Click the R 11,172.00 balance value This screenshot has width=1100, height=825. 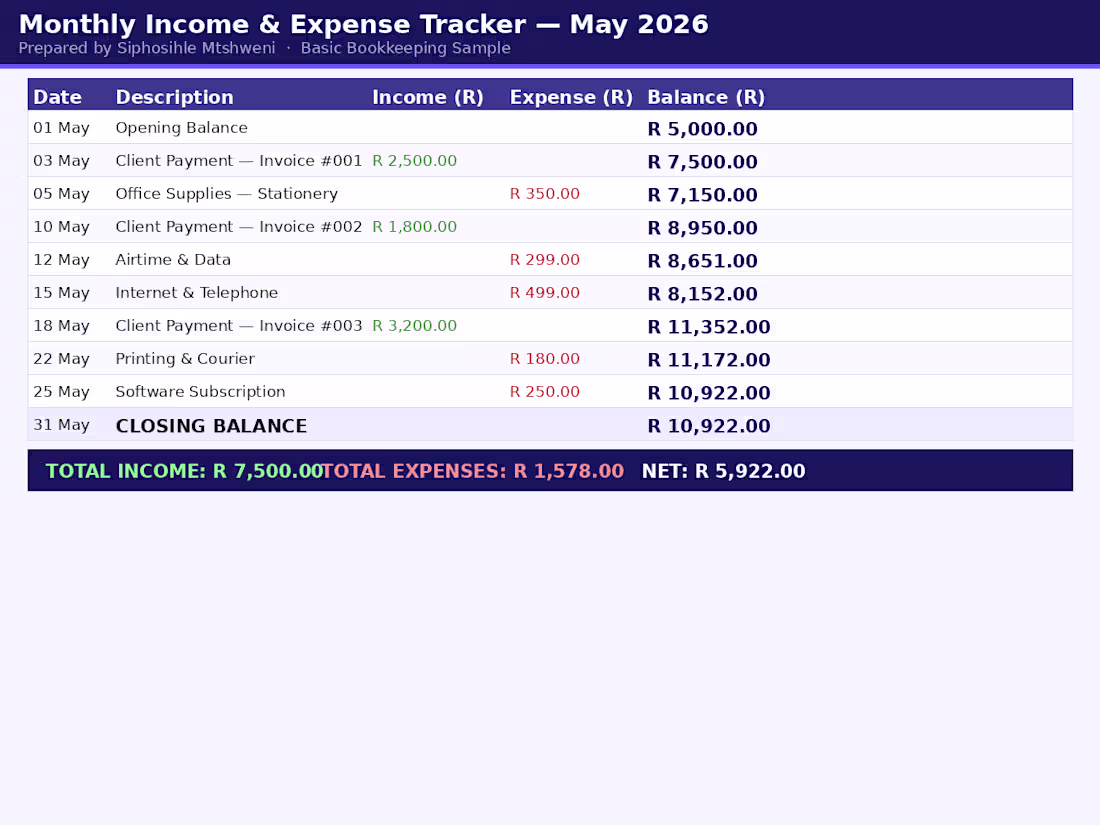pos(709,360)
